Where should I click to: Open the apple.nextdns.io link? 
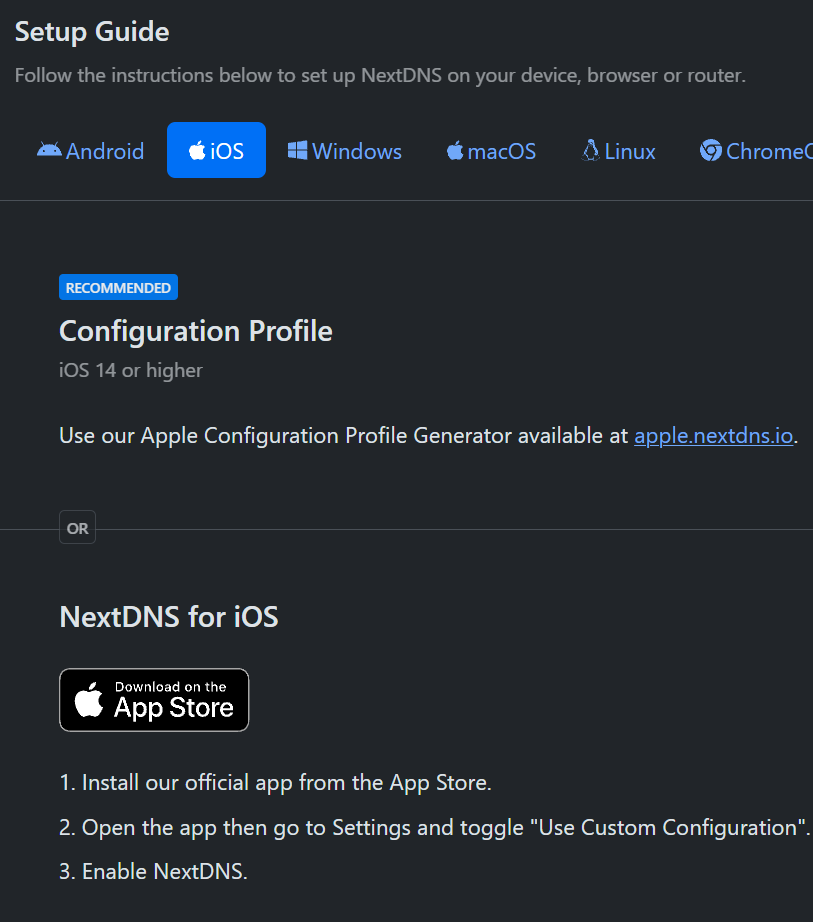pyautogui.click(x=713, y=436)
